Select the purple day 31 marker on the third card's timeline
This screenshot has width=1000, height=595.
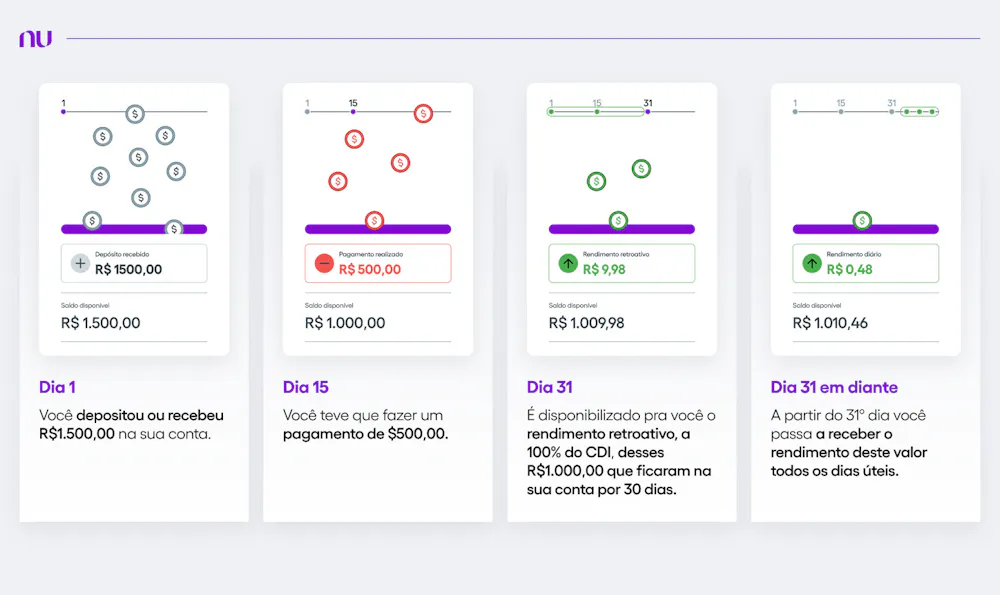(648, 112)
